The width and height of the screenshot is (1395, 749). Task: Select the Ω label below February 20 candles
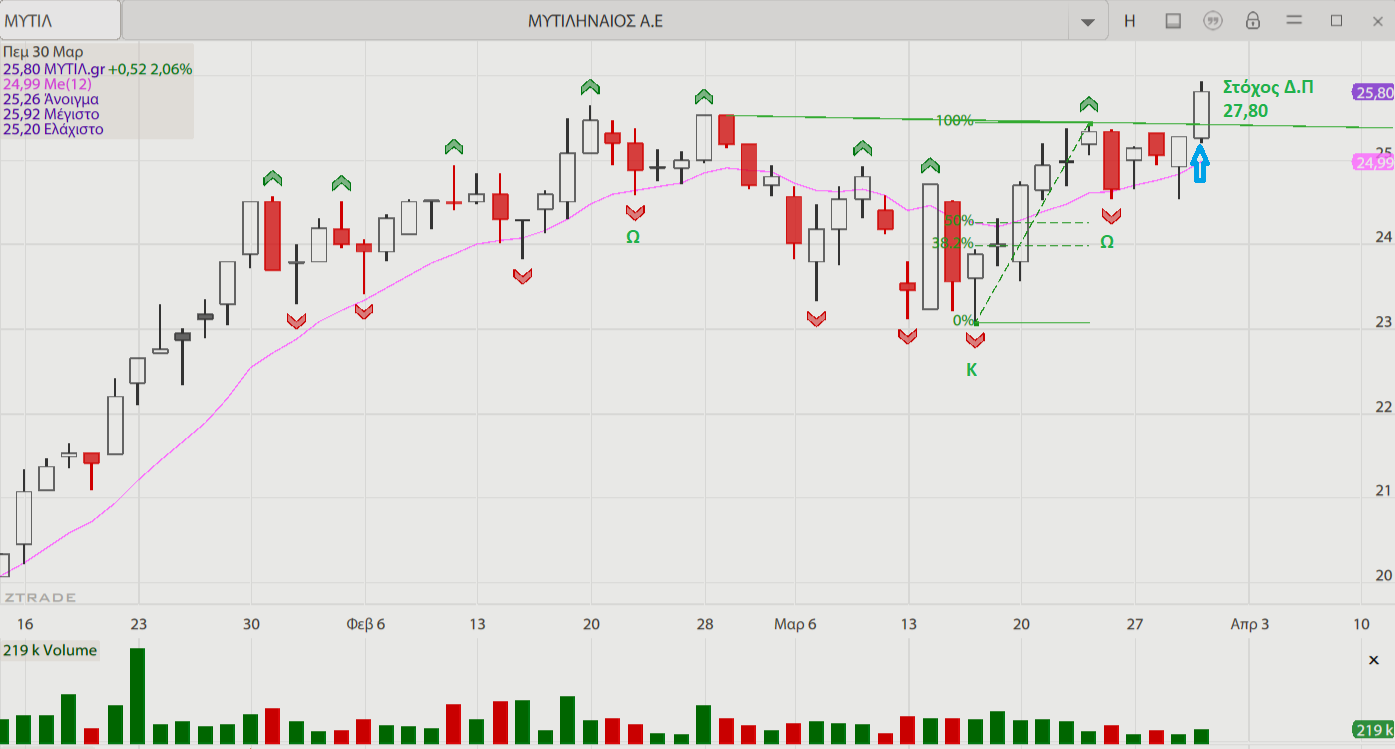point(633,237)
